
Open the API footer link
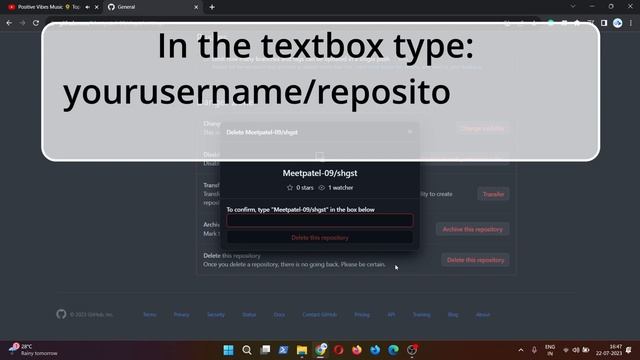coord(391,315)
